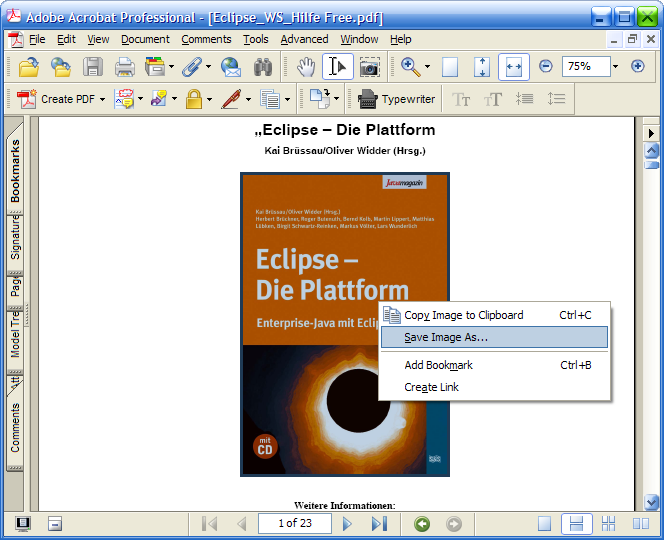Expand the Zoom tool dropdown arrow

(x=427, y=66)
